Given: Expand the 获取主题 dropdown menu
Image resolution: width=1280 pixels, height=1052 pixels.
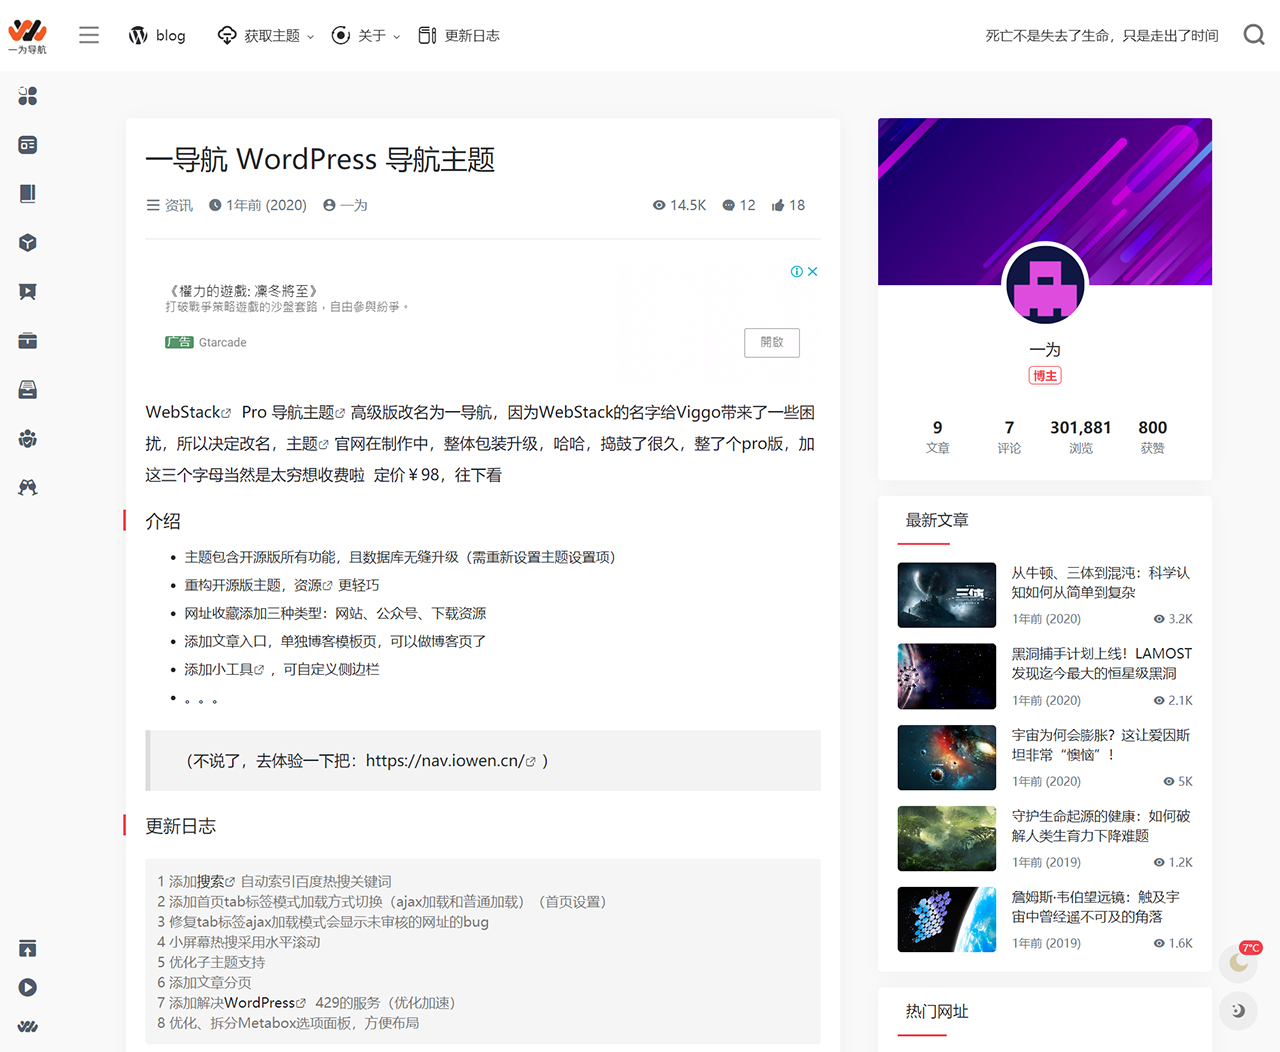Looking at the screenshot, I should pos(264,34).
